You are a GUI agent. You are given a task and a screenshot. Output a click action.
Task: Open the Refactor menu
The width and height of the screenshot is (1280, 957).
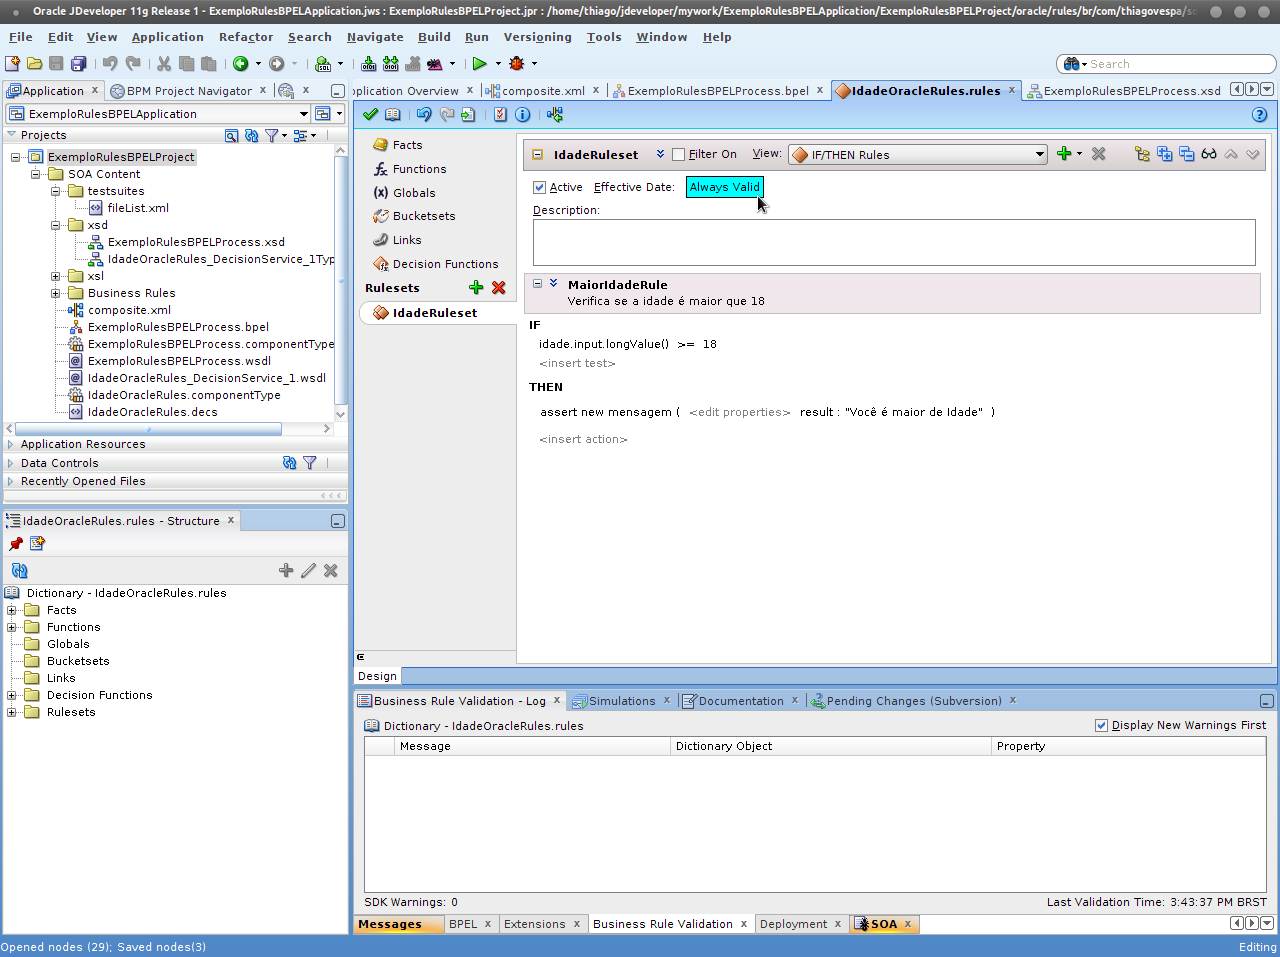click(246, 37)
